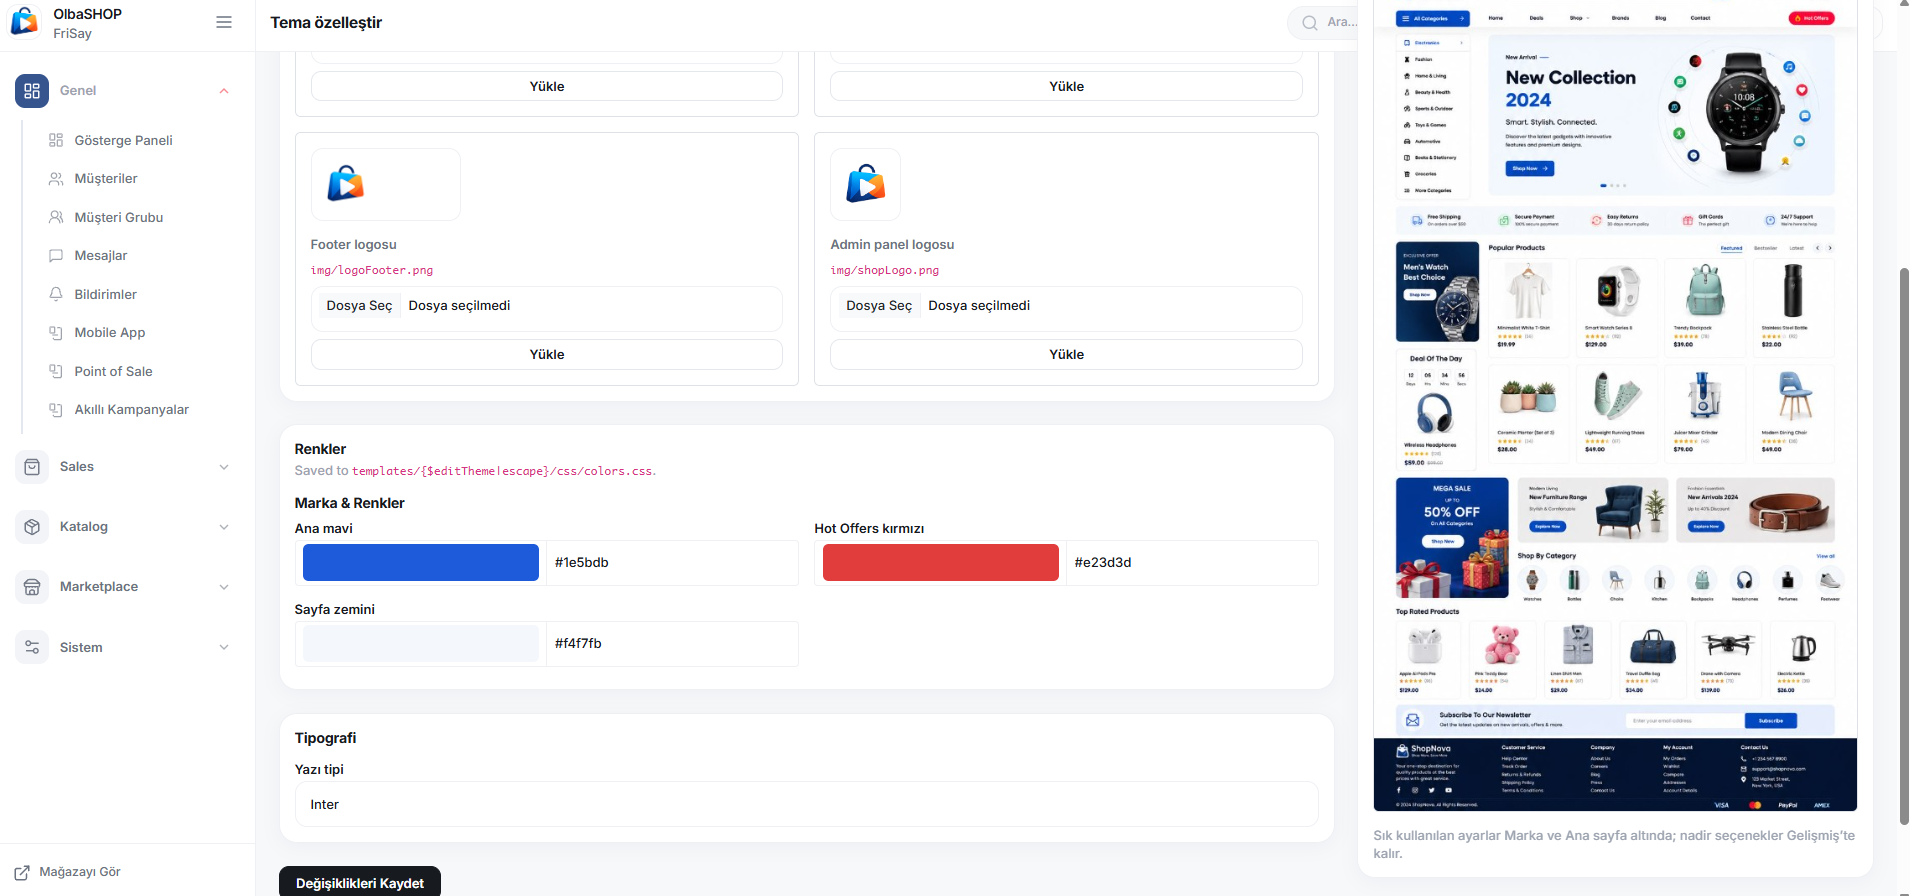1910x896 pixels.
Task: Click Dosya Seç for Footer logosu
Action: 359,306
